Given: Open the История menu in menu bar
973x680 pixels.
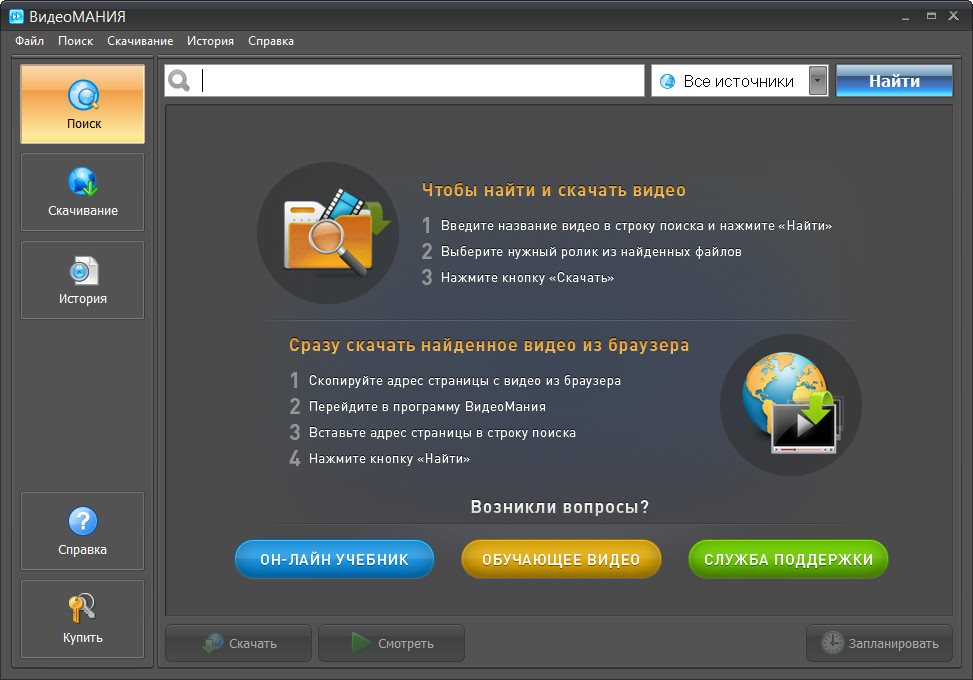Looking at the screenshot, I should coord(210,41).
